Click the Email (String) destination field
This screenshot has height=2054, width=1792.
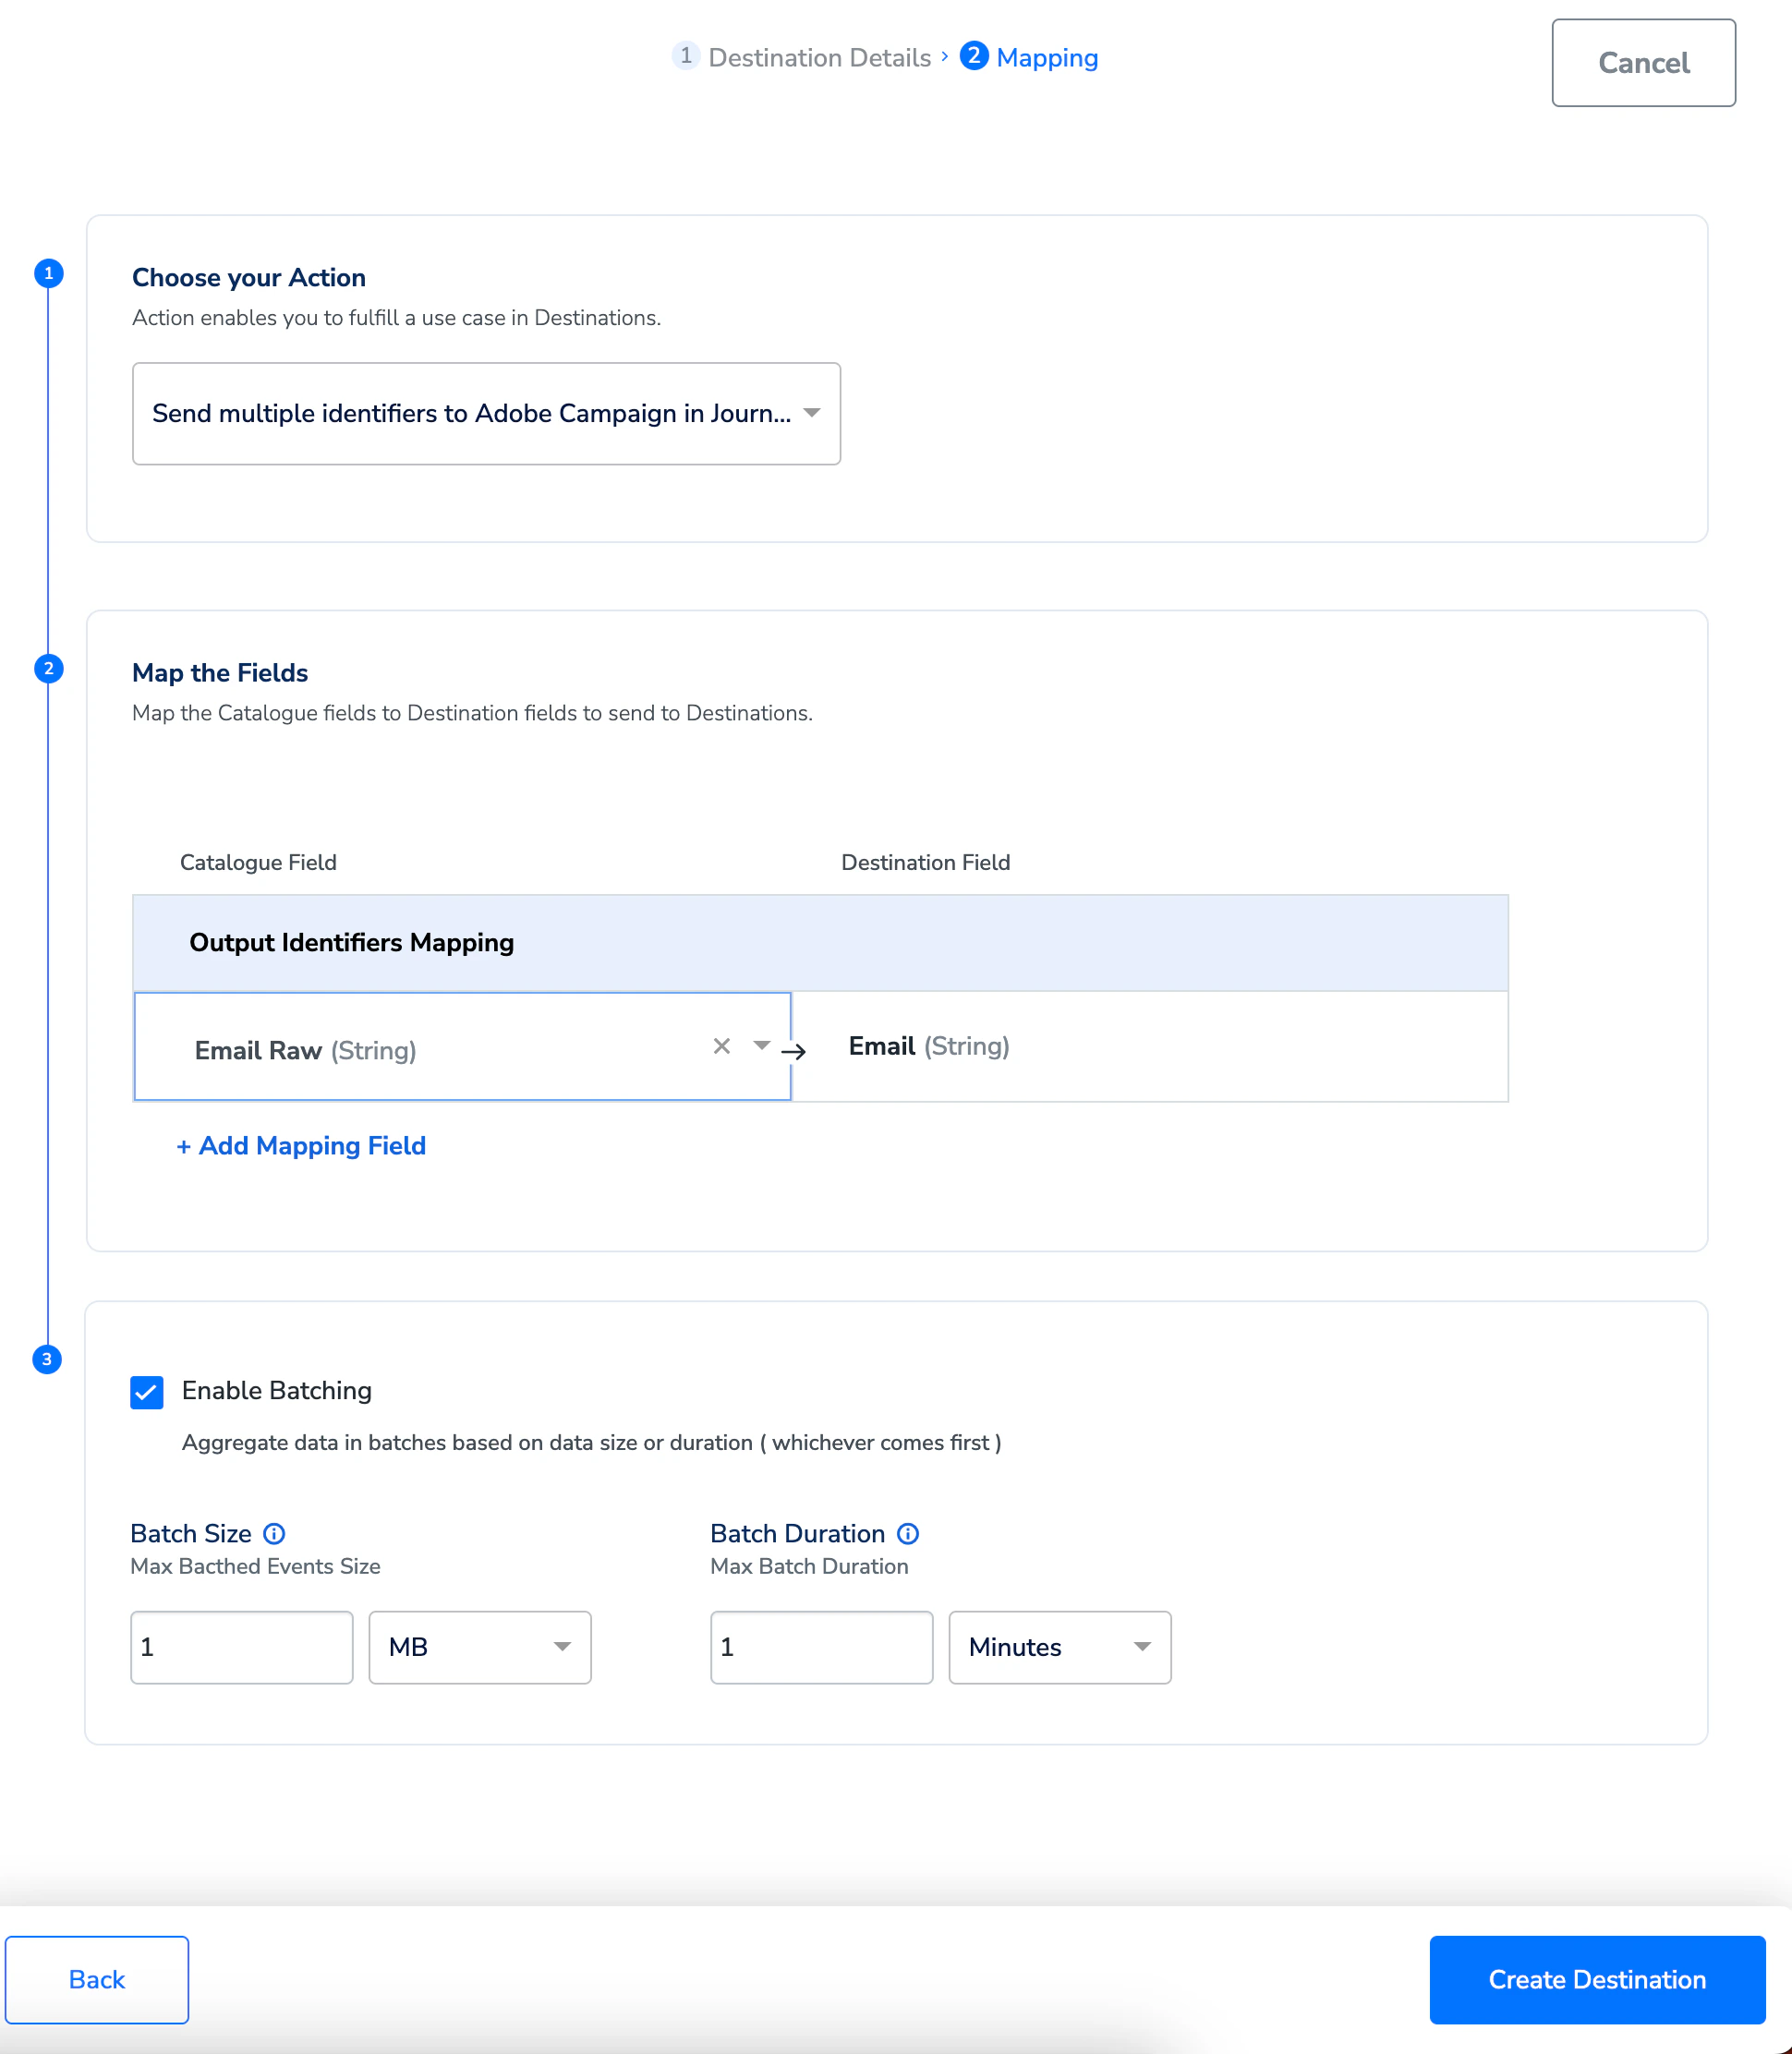1150,1046
